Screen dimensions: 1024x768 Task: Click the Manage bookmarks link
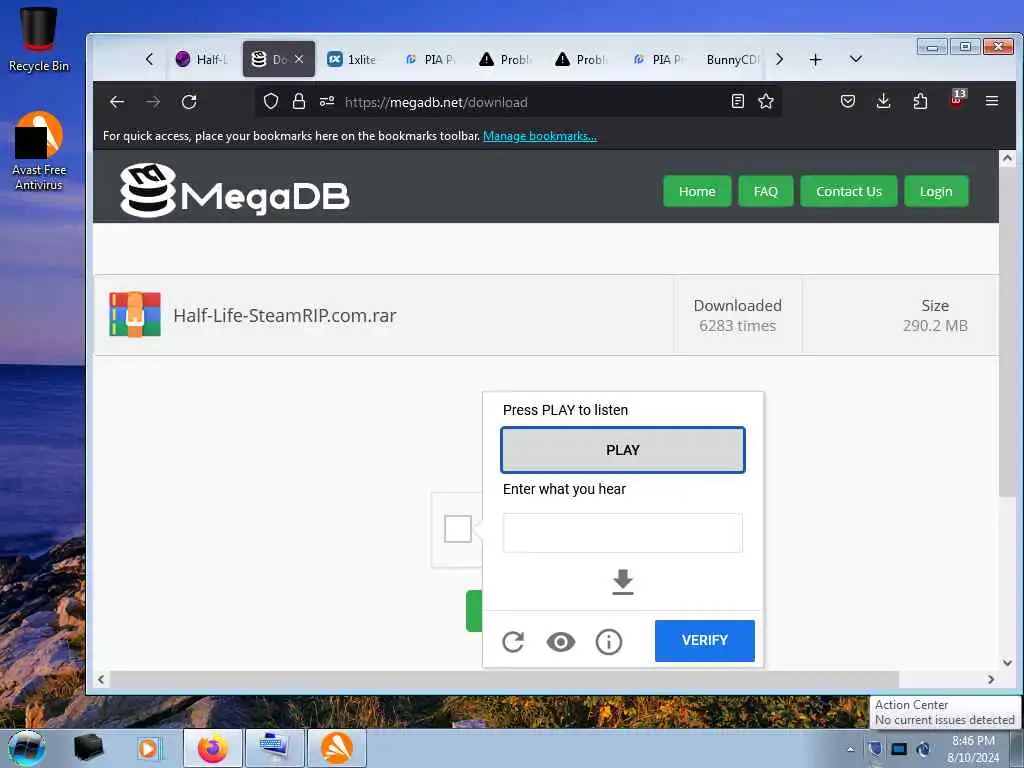pyautogui.click(x=539, y=136)
